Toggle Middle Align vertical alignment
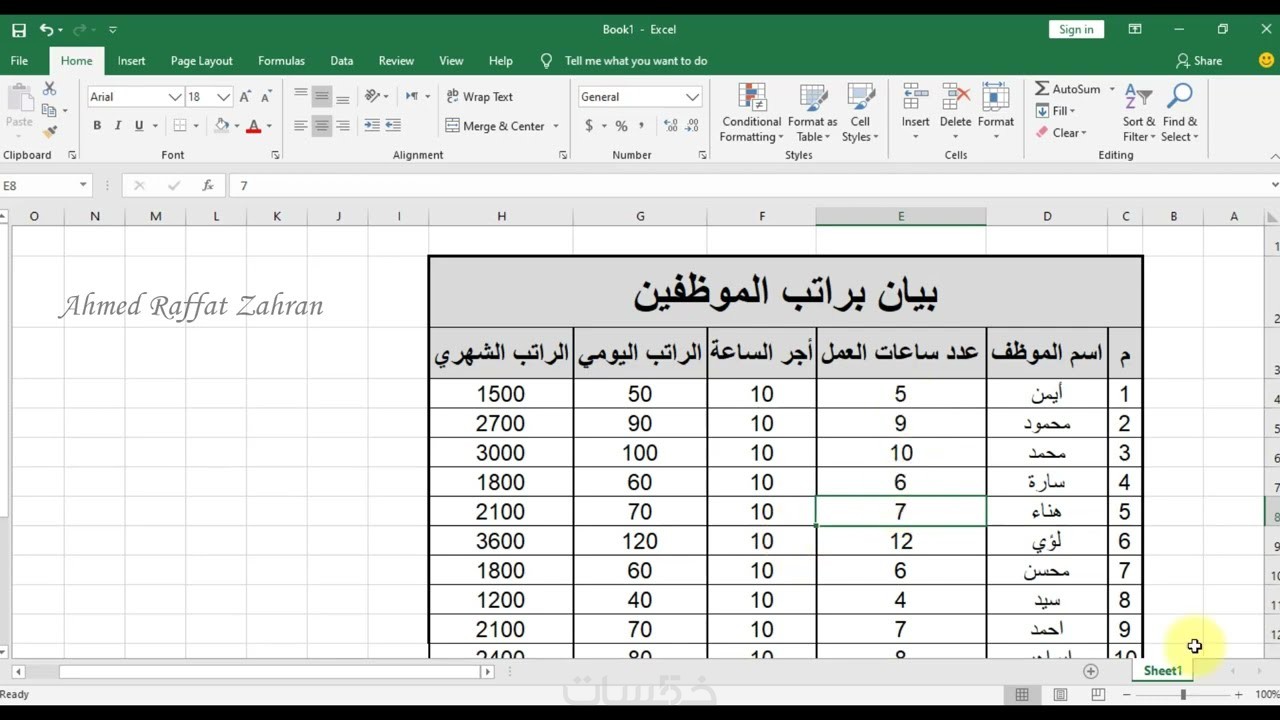This screenshot has width=1280, height=720. pos(321,97)
